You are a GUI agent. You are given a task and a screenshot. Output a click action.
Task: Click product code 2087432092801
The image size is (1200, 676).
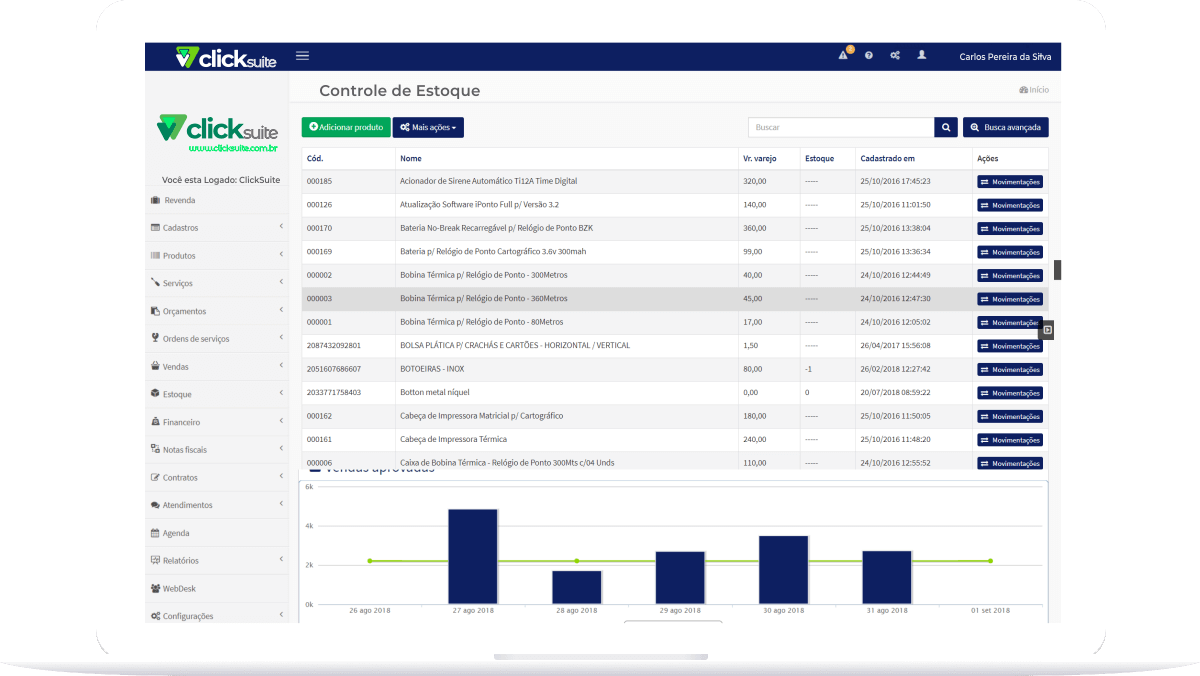coord(334,345)
